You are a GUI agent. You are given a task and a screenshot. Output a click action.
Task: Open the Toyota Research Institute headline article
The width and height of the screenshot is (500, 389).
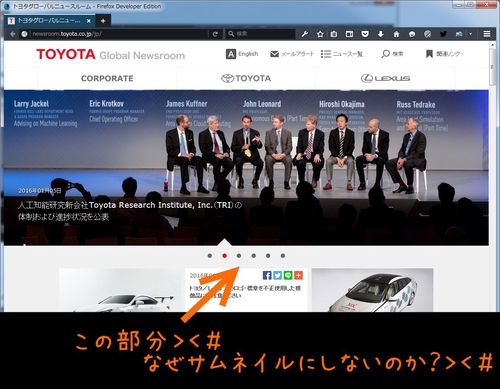pos(130,211)
